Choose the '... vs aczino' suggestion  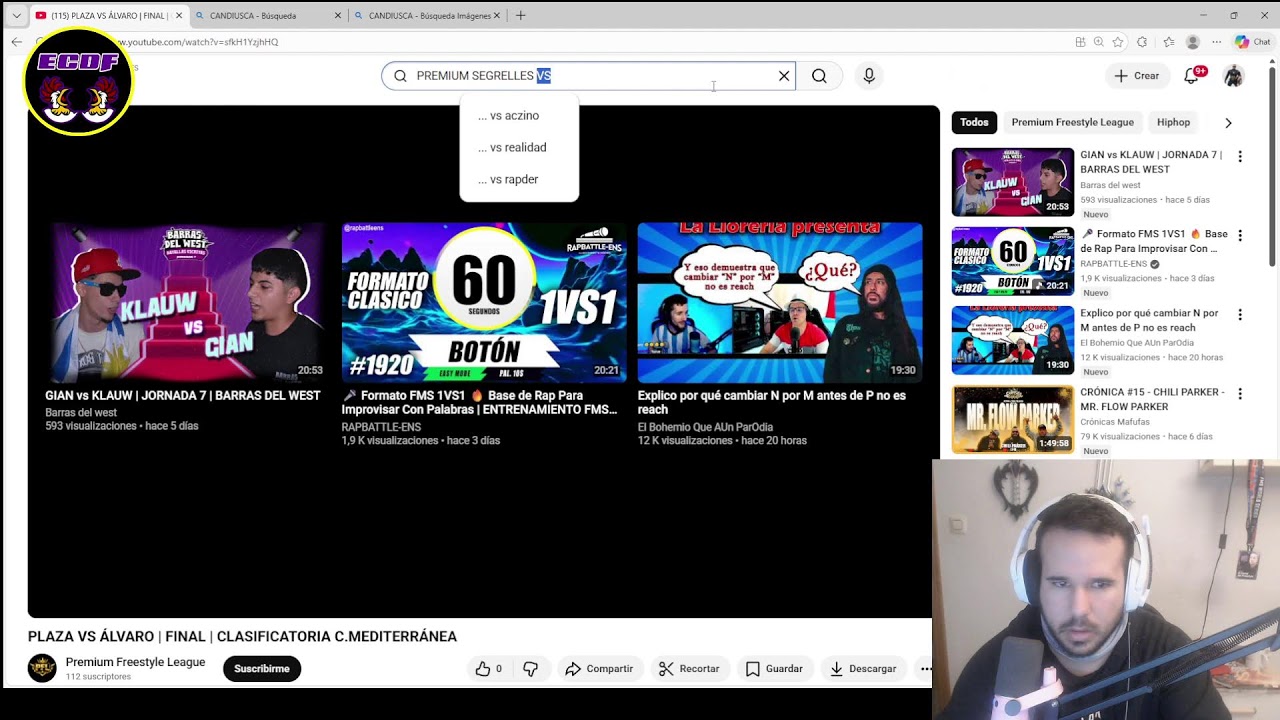(x=519, y=116)
